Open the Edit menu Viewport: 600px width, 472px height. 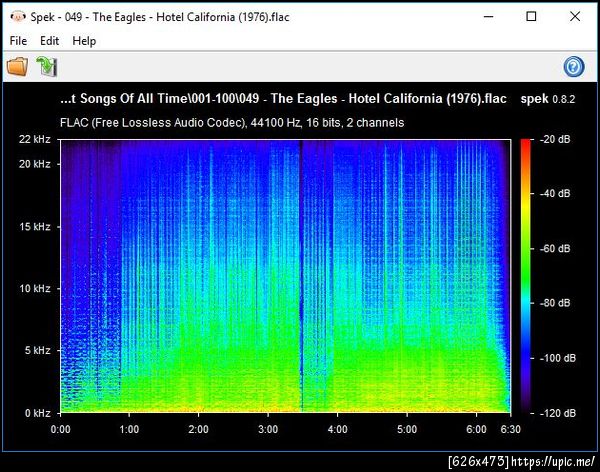[x=49, y=41]
